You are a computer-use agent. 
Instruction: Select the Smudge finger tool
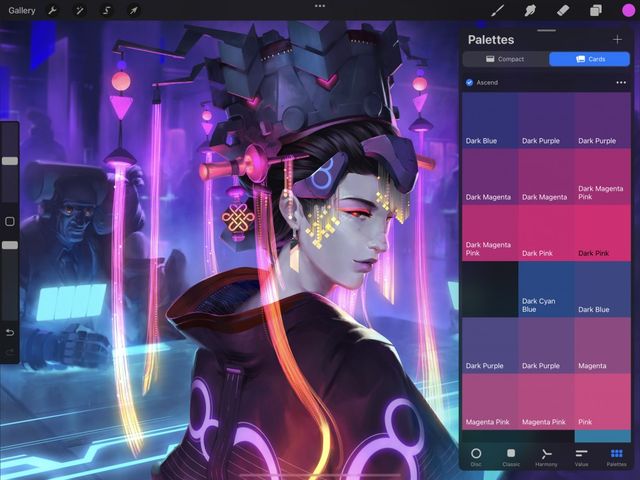[530, 10]
